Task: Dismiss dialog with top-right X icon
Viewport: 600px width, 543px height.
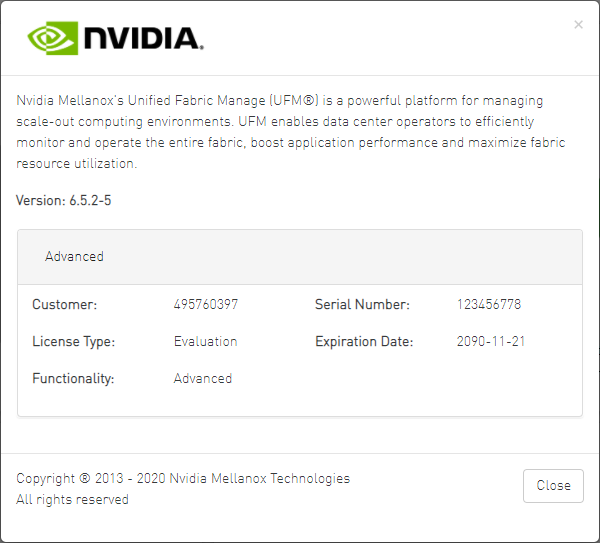Action: [578, 25]
